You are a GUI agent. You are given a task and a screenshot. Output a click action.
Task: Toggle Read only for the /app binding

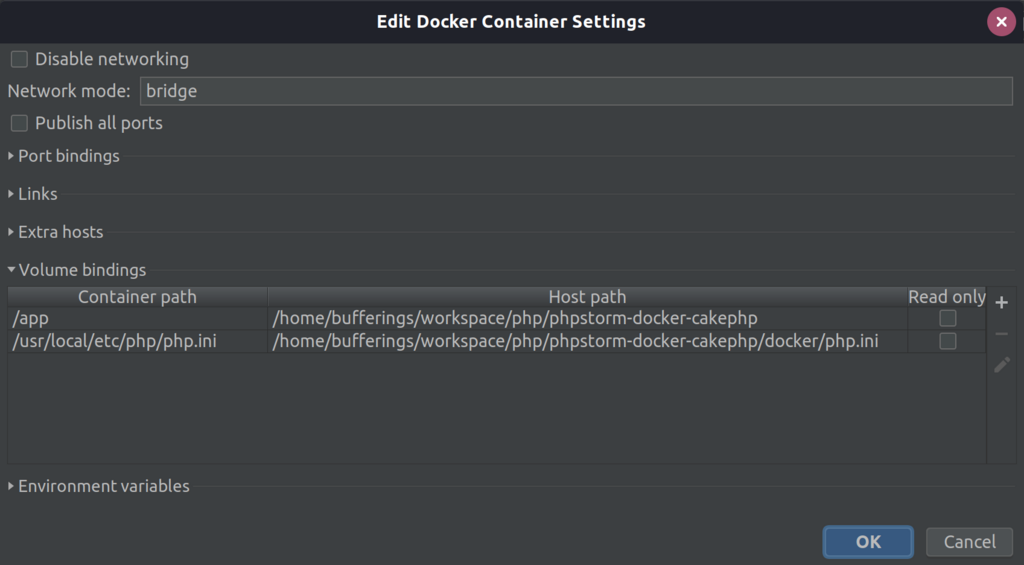(x=947, y=319)
